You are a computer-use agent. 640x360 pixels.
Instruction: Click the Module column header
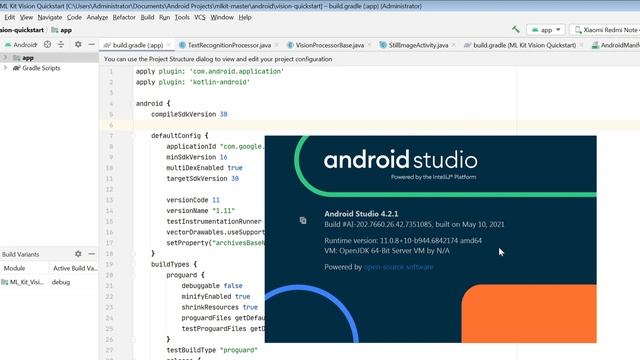(14, 268)
